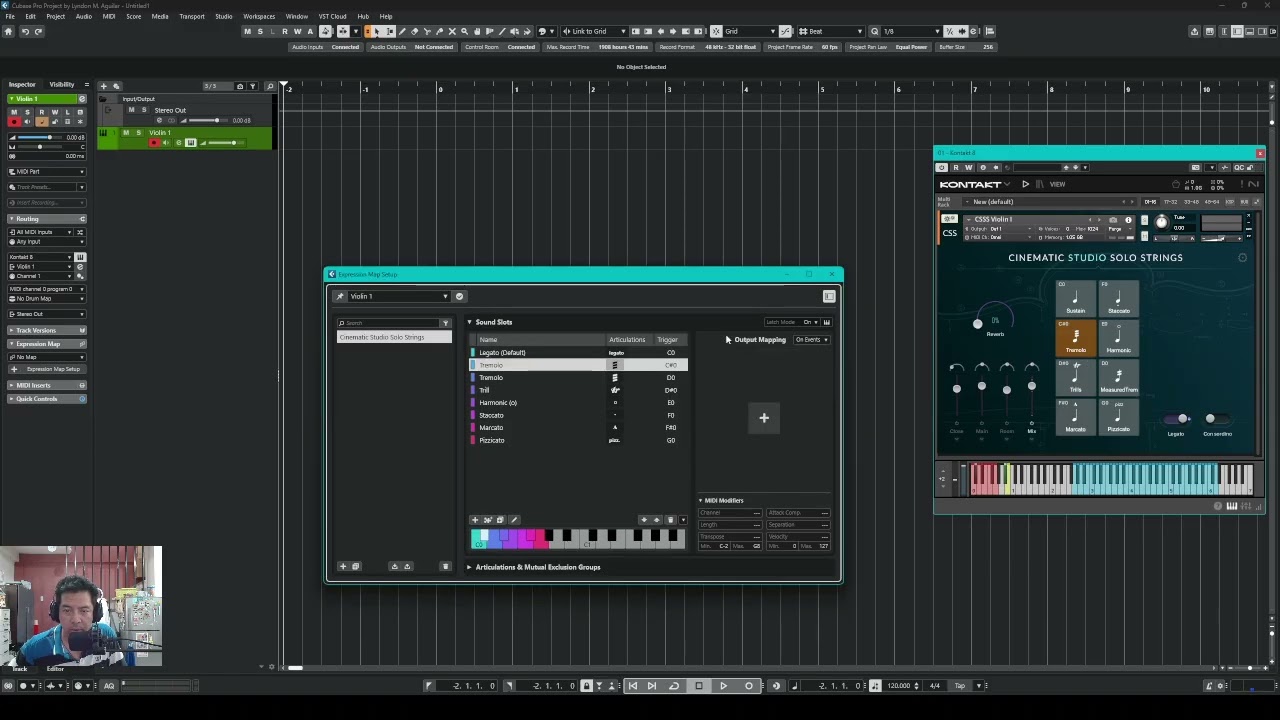The image size is (1280, 720).
Task: Click the pin icon beside Violin 1 selector
Action: [x=340, y=296]
